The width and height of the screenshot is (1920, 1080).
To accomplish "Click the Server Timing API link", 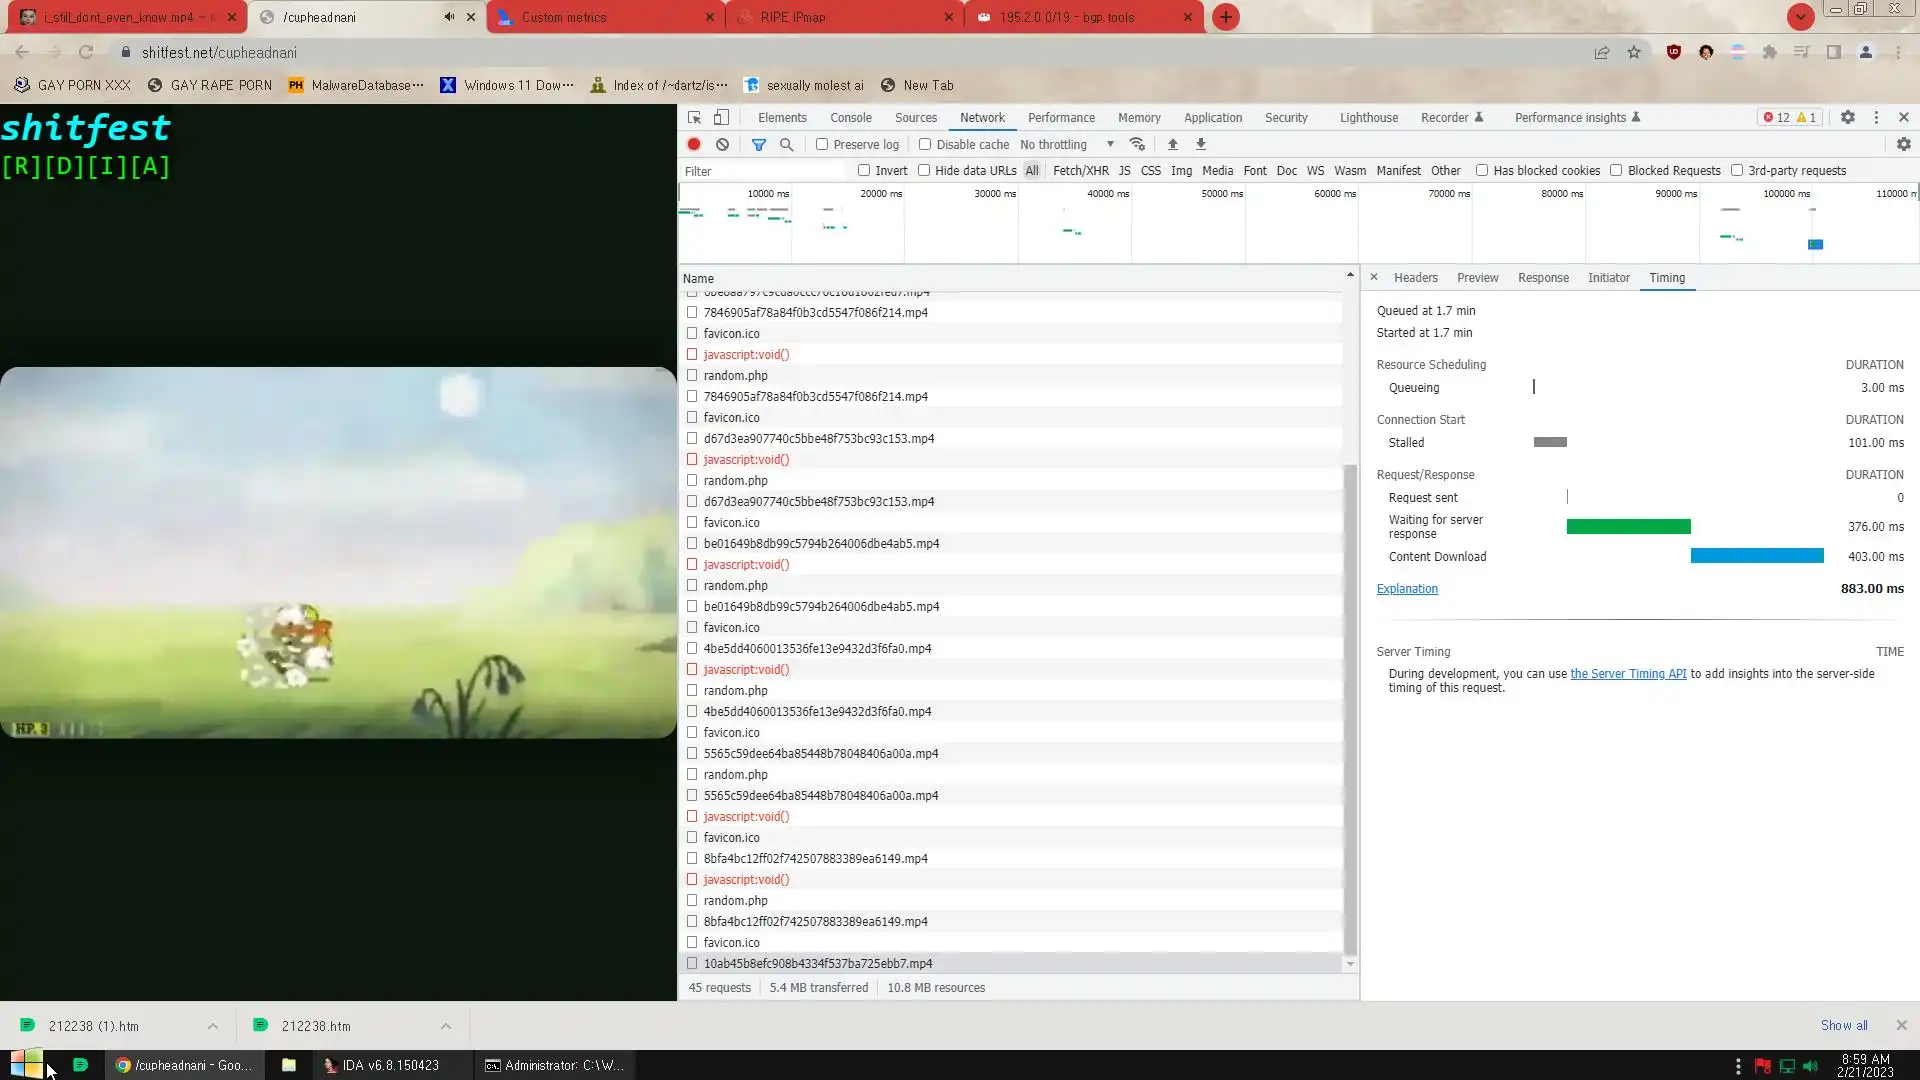I will [x=1627, y=673].
